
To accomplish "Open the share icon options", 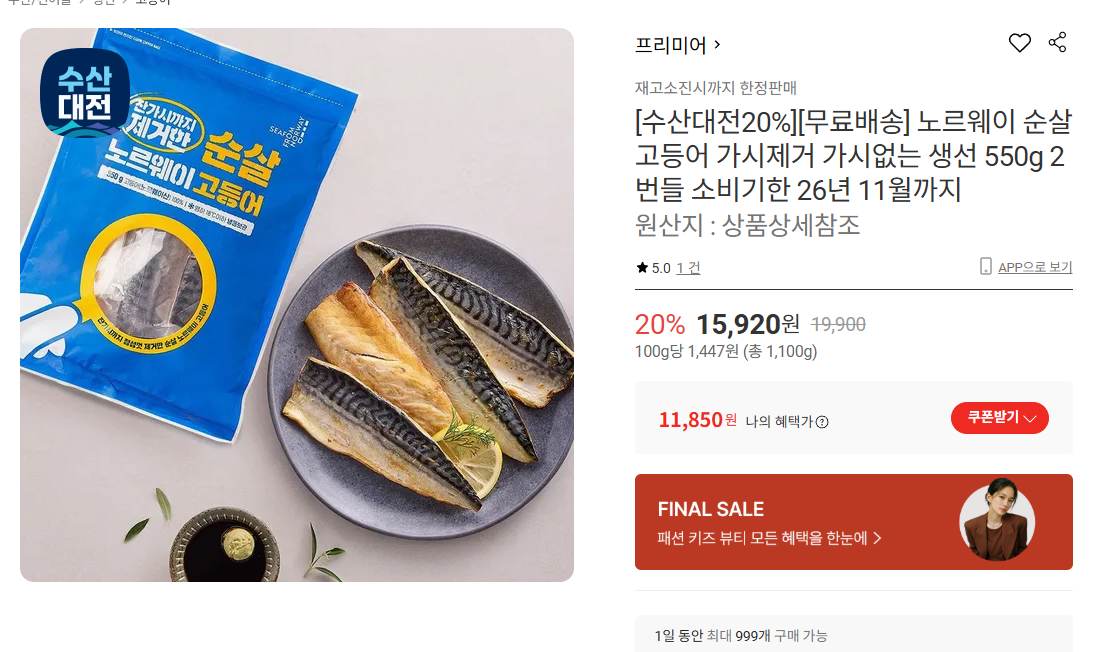I will coord(1057,42).
